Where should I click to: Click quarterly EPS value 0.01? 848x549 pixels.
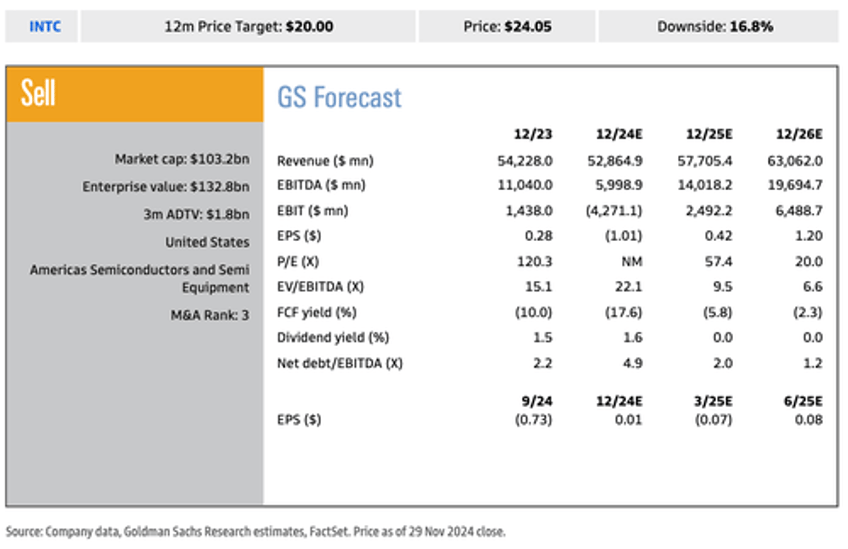628,419
